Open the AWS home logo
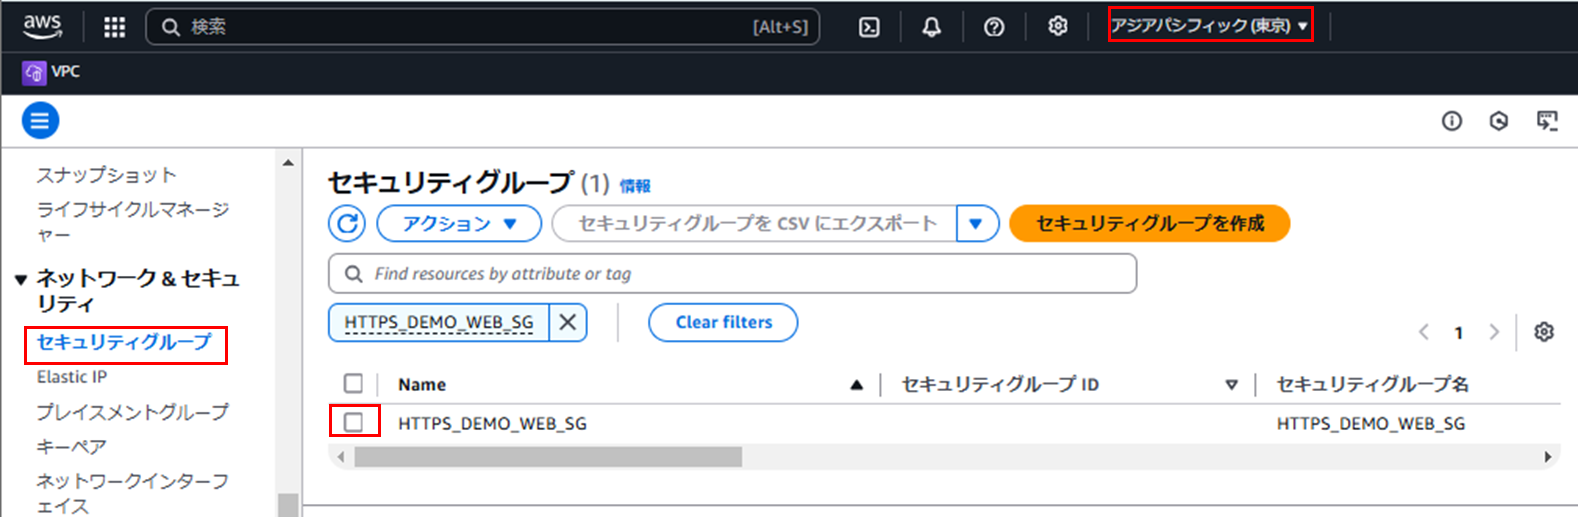The height and width of the screenshot is (517, 1578). click(x=42, y=26)
